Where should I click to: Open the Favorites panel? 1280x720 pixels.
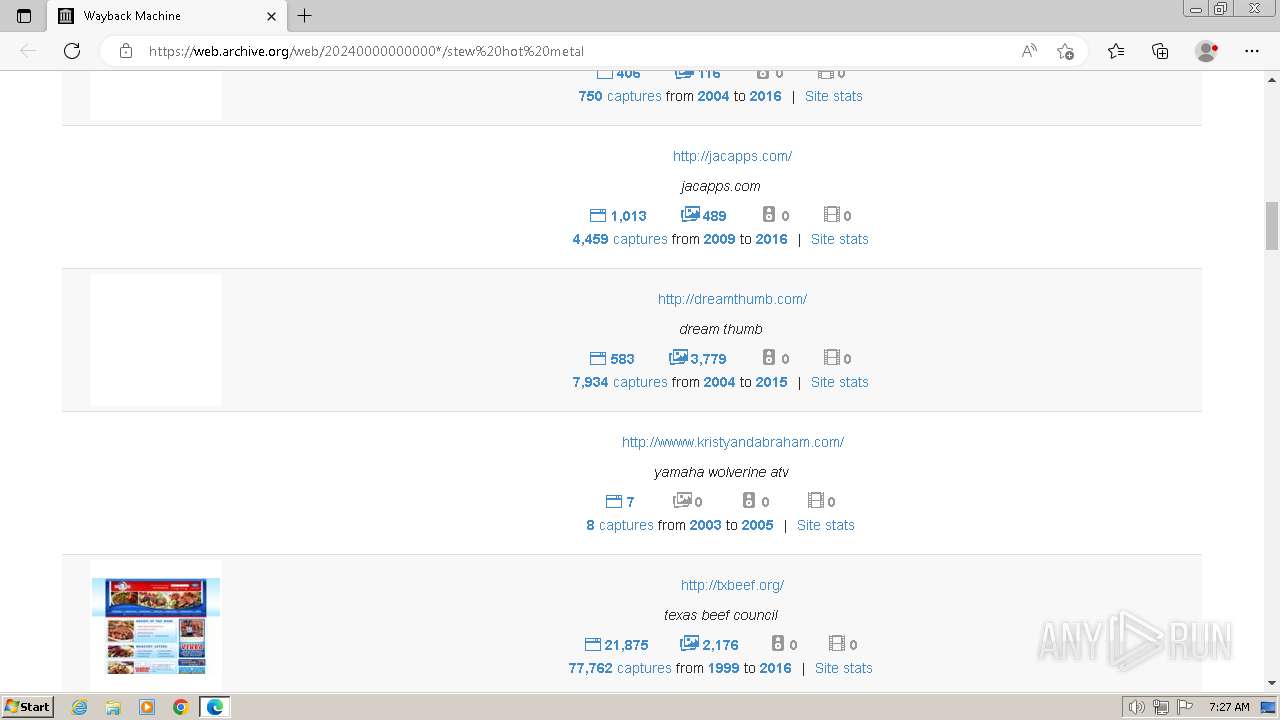1116,51
